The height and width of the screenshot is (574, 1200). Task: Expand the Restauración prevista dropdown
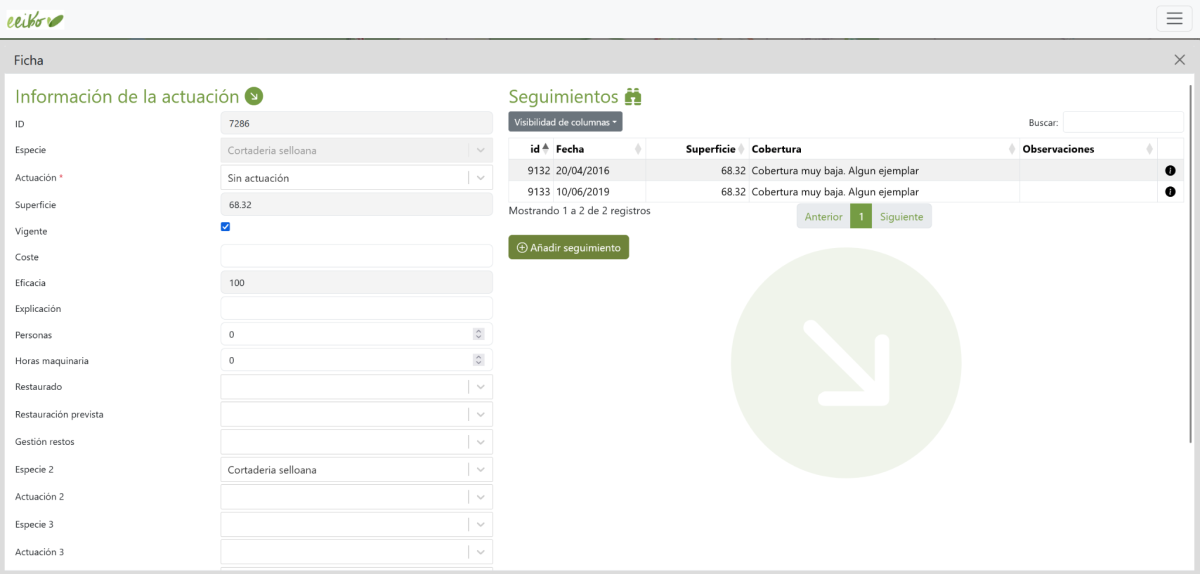click(x=356, y=414)
